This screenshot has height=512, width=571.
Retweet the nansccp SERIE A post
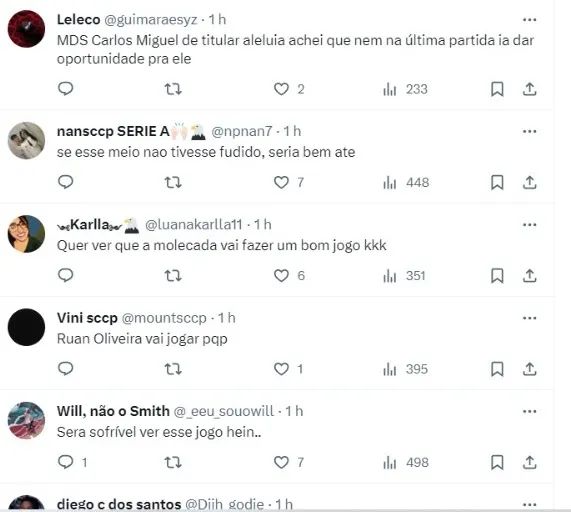[x=173, y=182]
